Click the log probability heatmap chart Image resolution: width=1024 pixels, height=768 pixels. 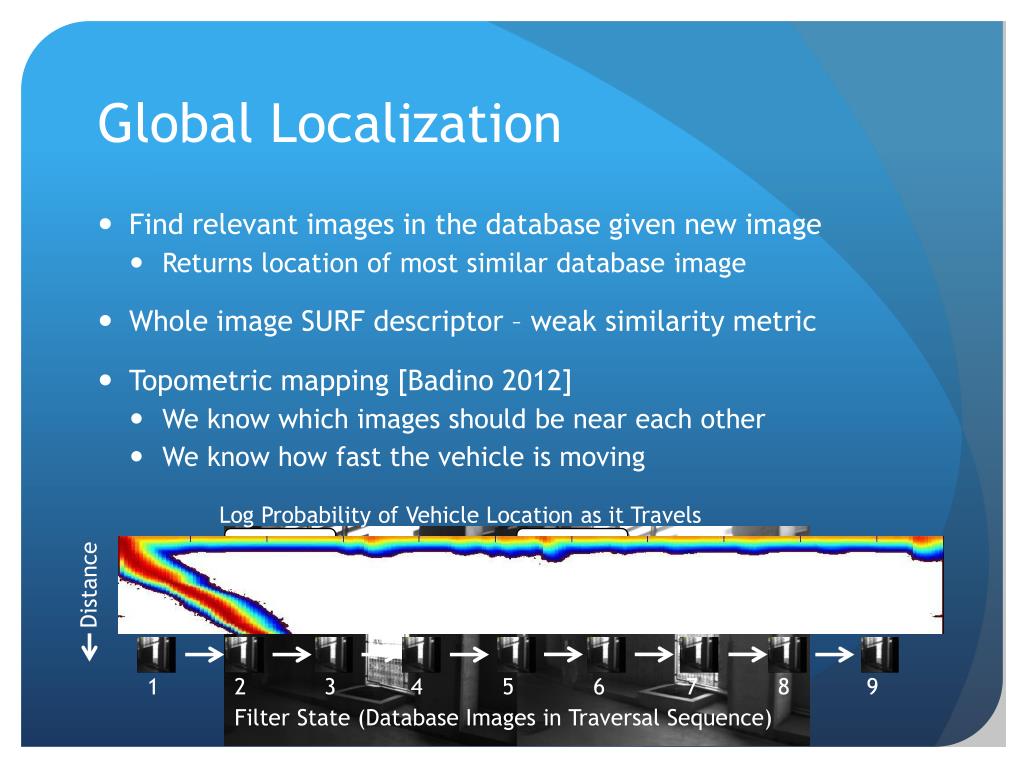(x=530, y=584)
